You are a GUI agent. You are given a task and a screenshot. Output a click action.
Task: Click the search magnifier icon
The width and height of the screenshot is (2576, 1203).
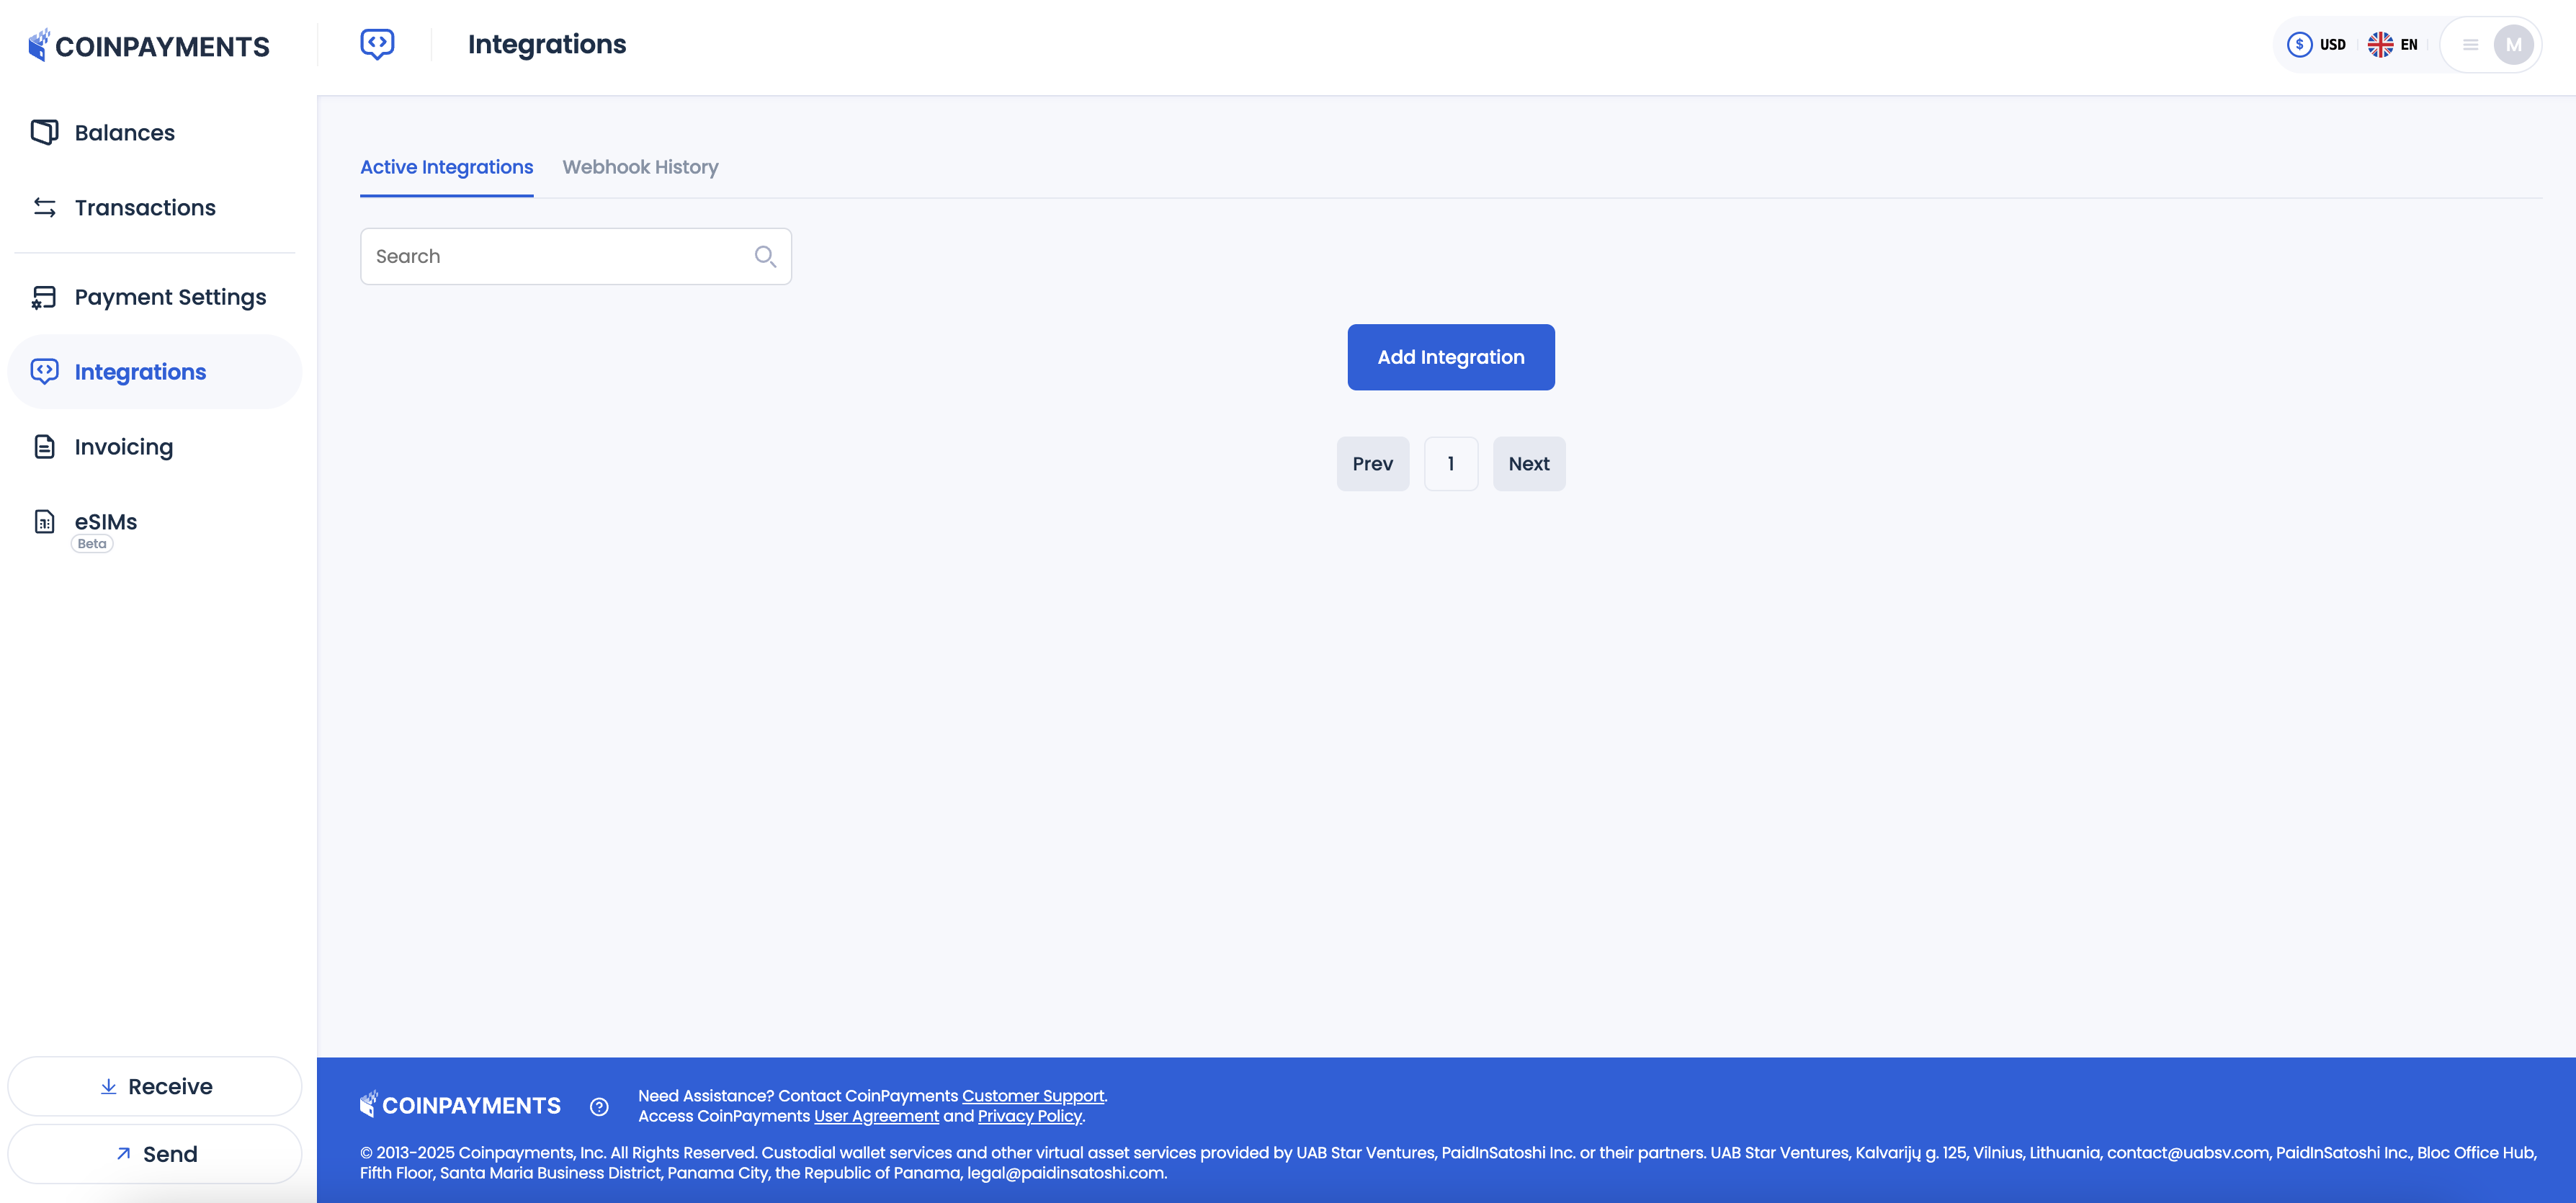click(x=765, y=257)
